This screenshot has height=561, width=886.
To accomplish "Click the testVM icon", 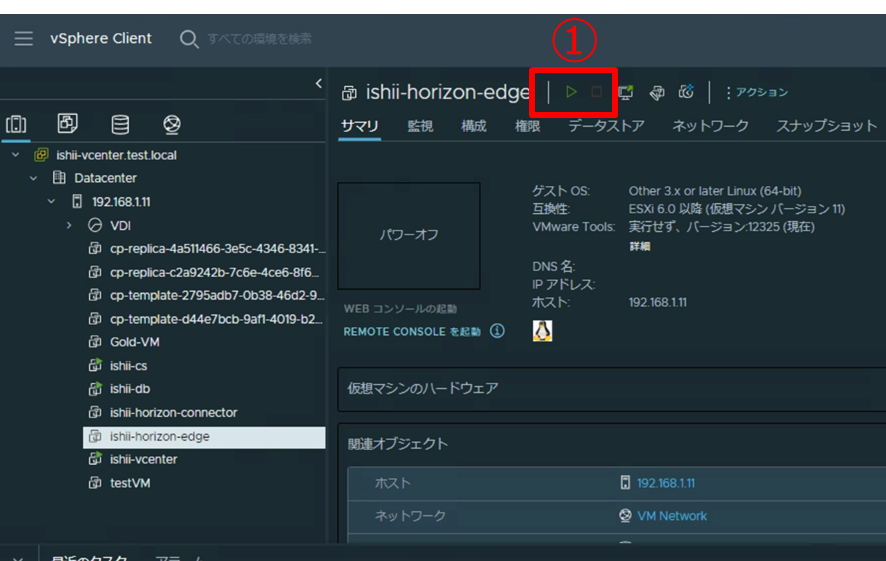I will click(x=95, y=483).
